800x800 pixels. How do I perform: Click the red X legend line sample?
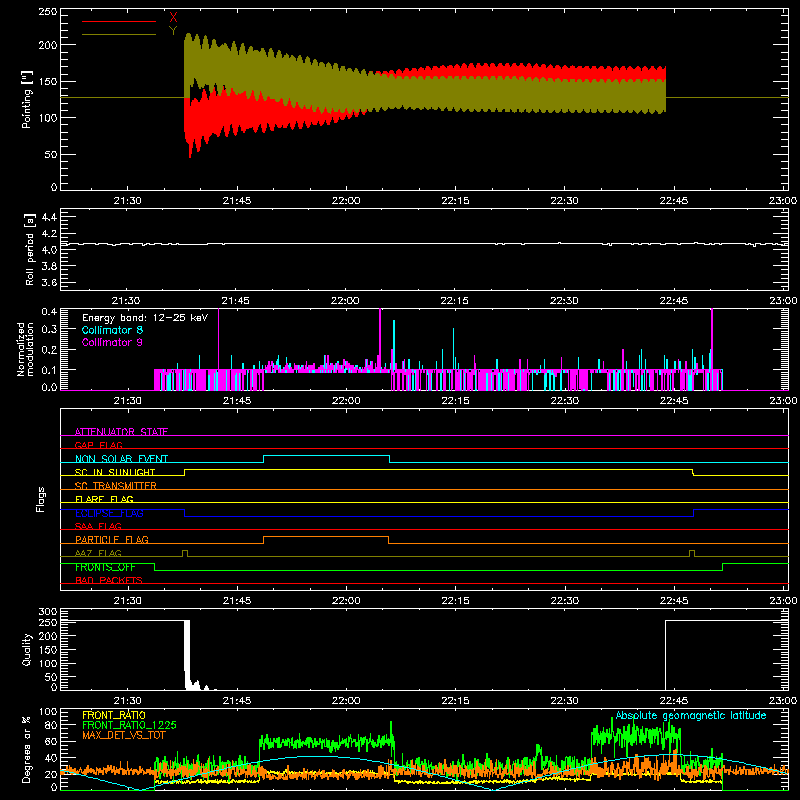[119, 21]
